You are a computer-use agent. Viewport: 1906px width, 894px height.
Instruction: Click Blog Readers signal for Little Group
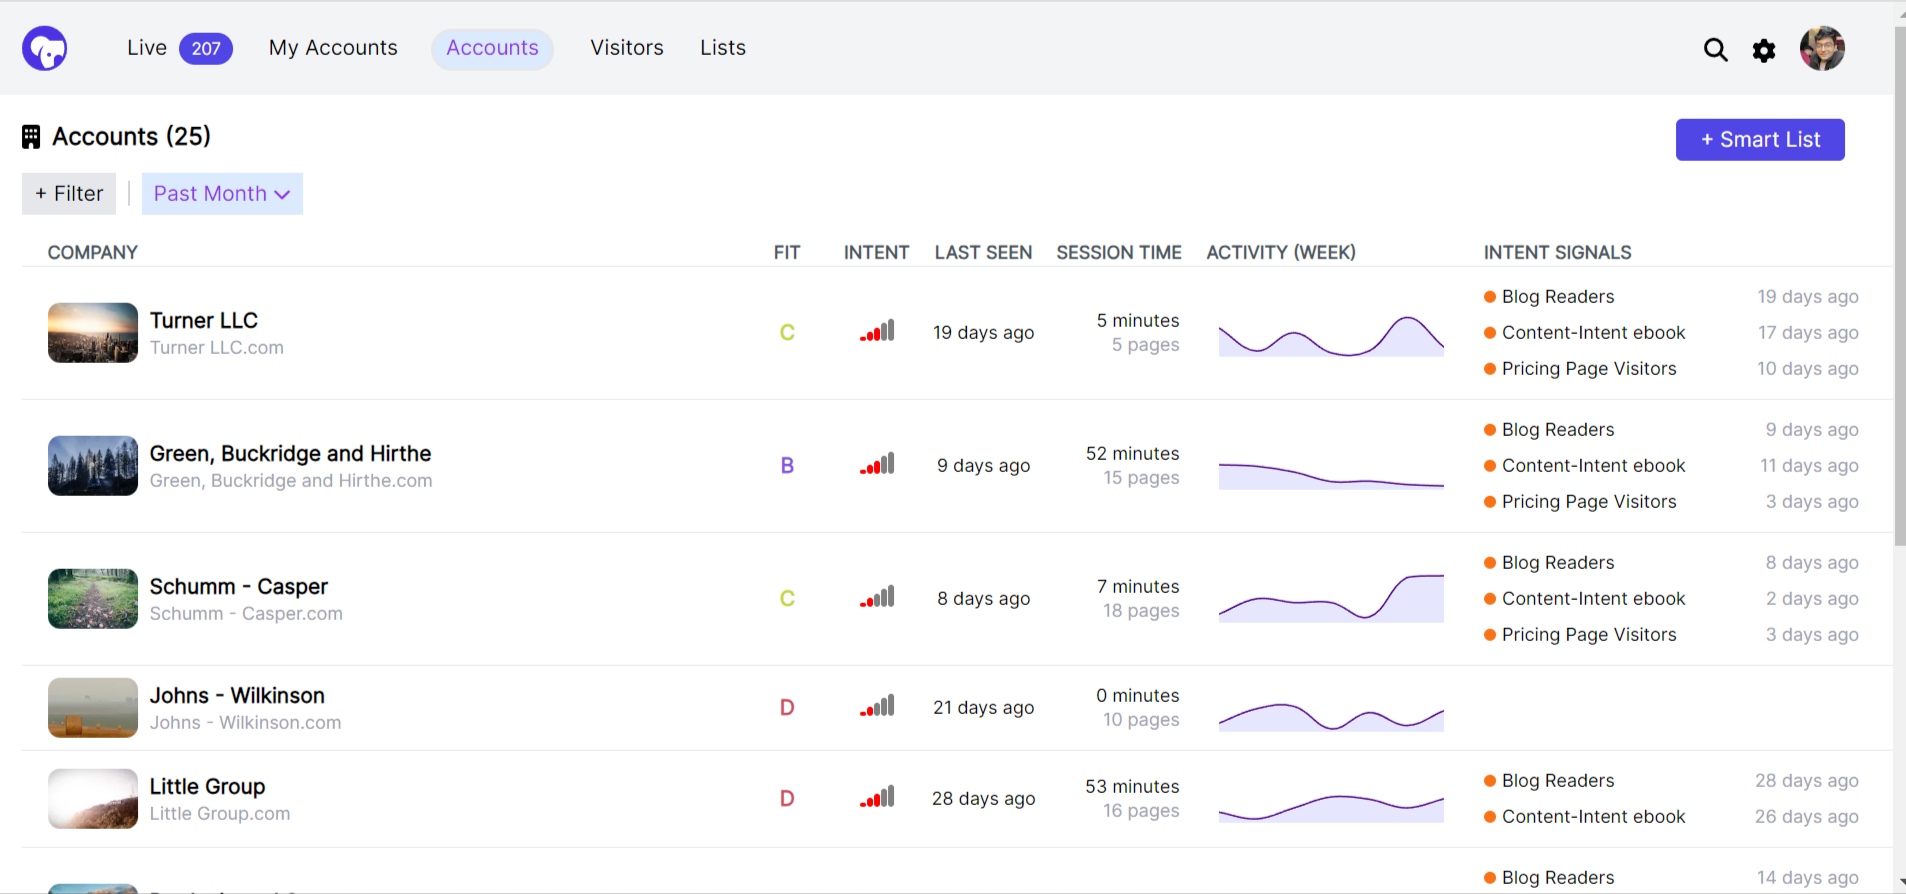point(1557,781)
